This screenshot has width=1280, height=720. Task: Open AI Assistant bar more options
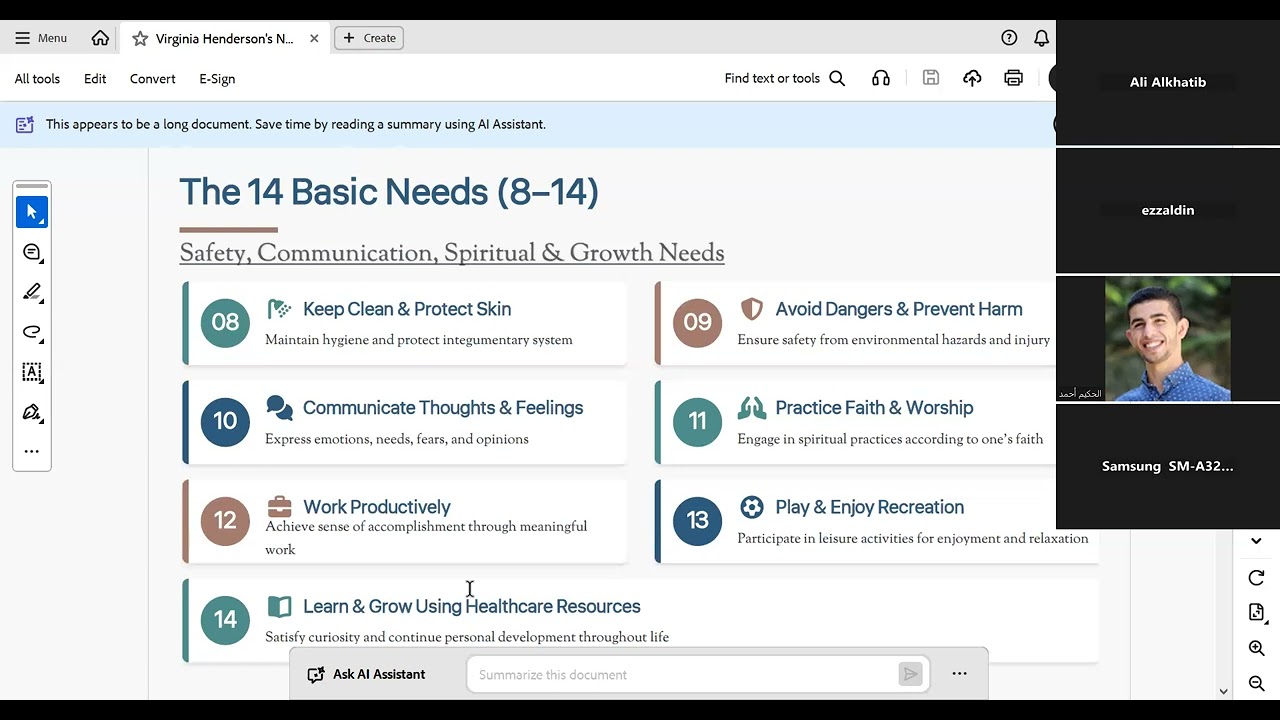click(x=960, y=674)
